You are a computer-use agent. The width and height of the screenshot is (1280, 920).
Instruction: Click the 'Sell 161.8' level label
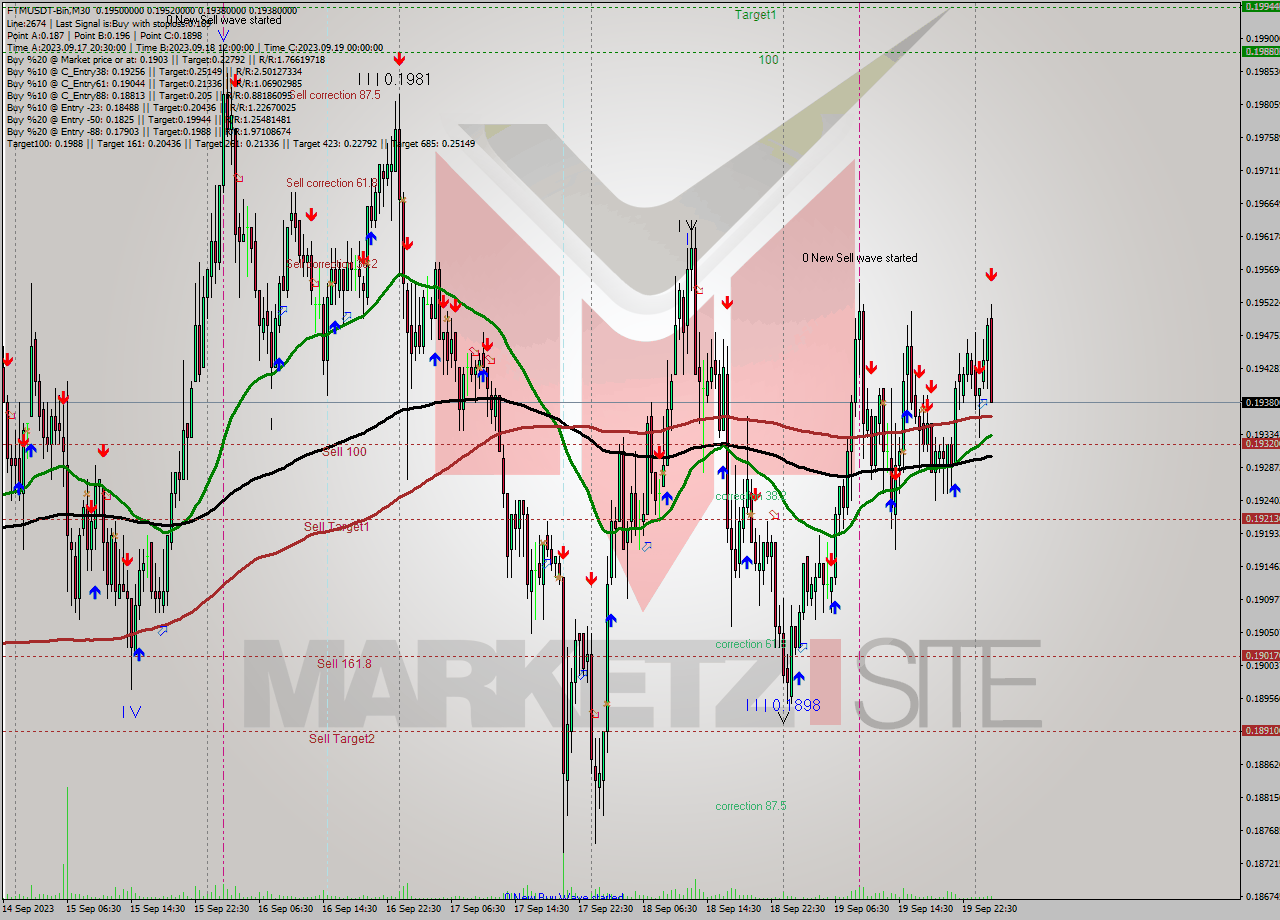pyautogui.click(x=345, y=663)
